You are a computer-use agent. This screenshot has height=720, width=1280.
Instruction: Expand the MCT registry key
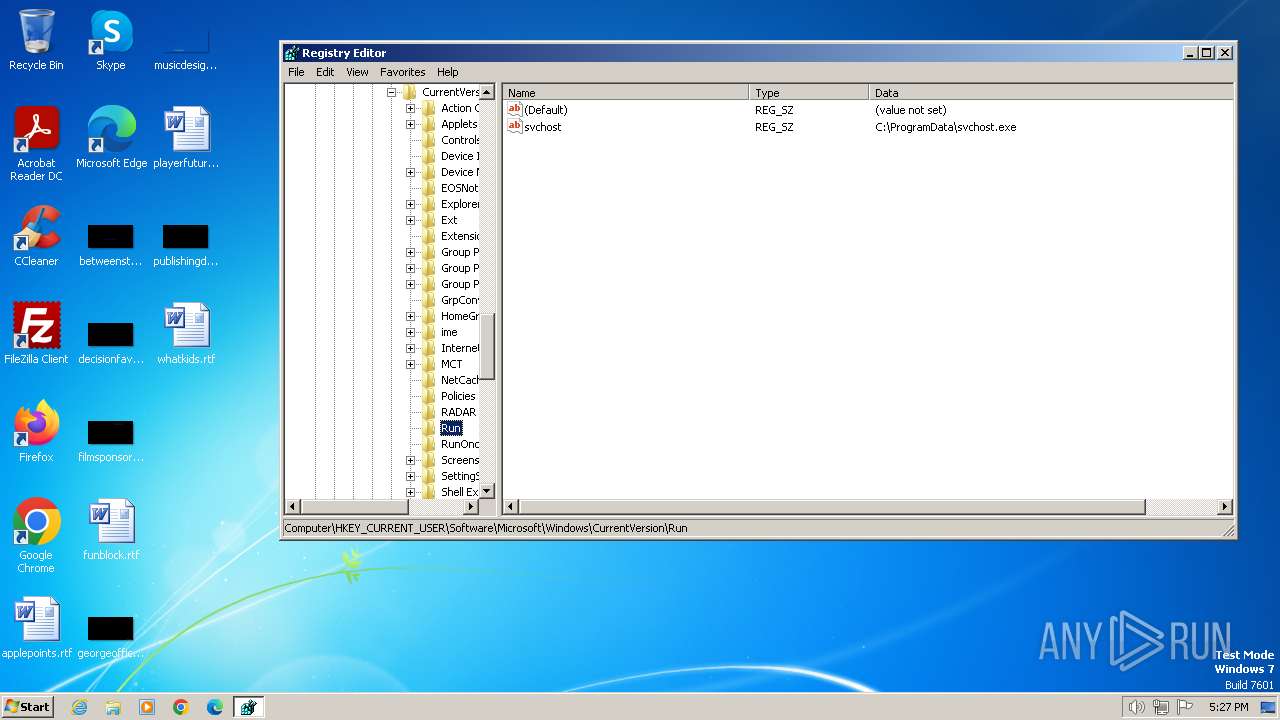coord(410,364)
